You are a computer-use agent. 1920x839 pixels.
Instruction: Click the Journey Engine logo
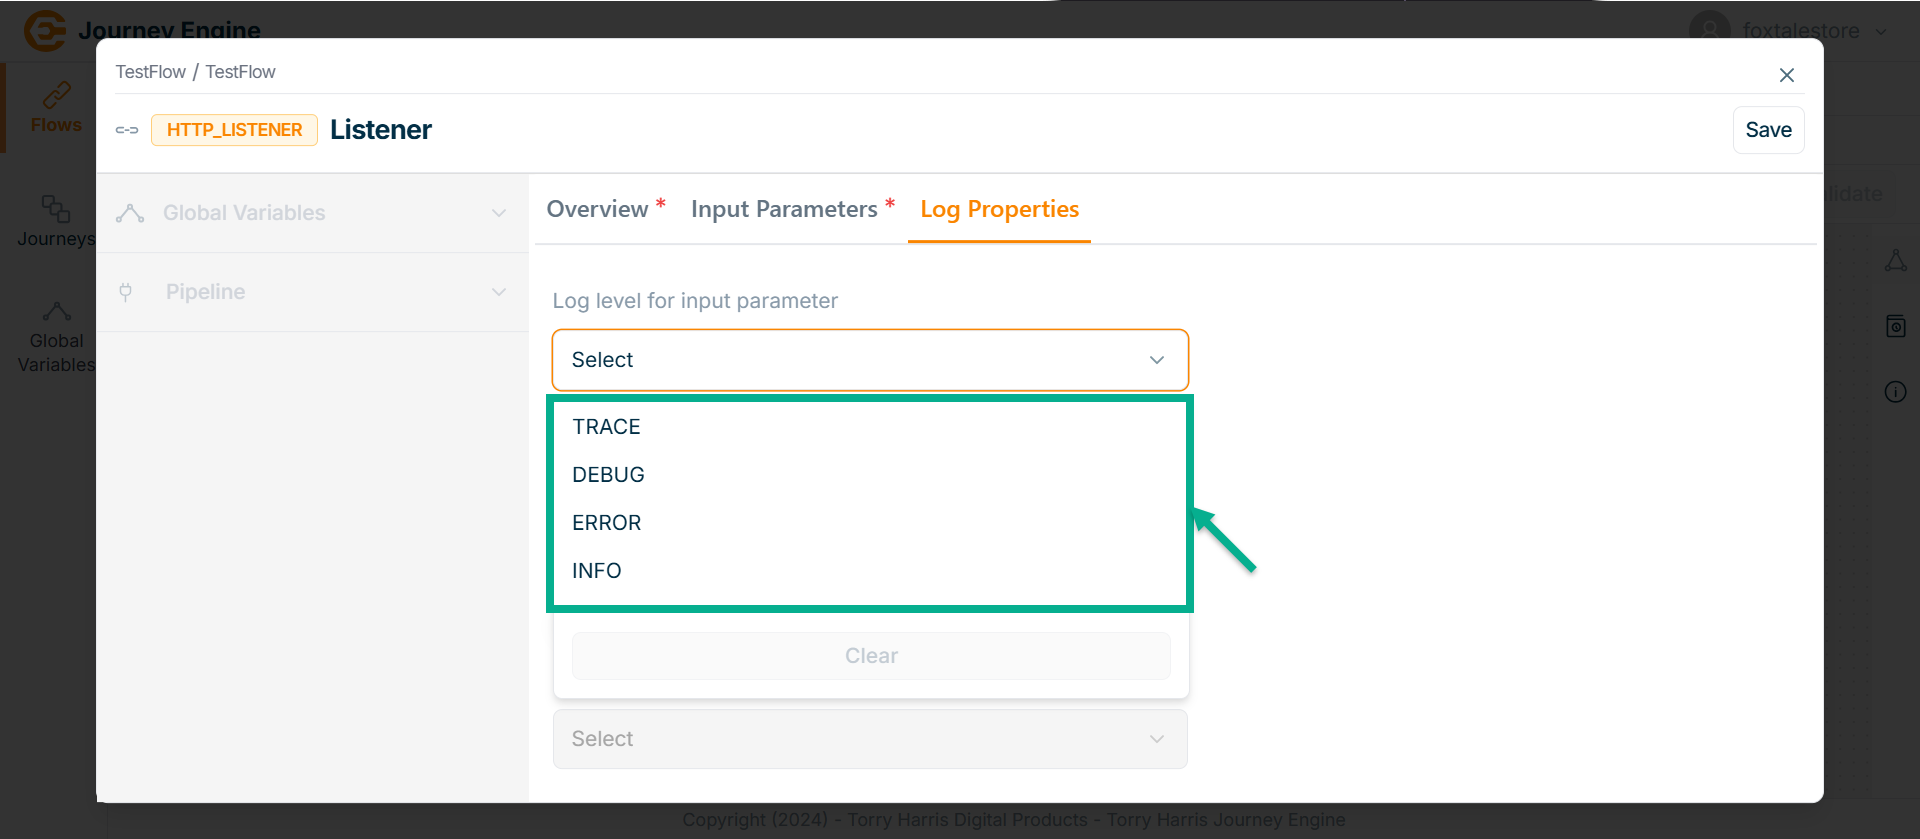(45, 30)
